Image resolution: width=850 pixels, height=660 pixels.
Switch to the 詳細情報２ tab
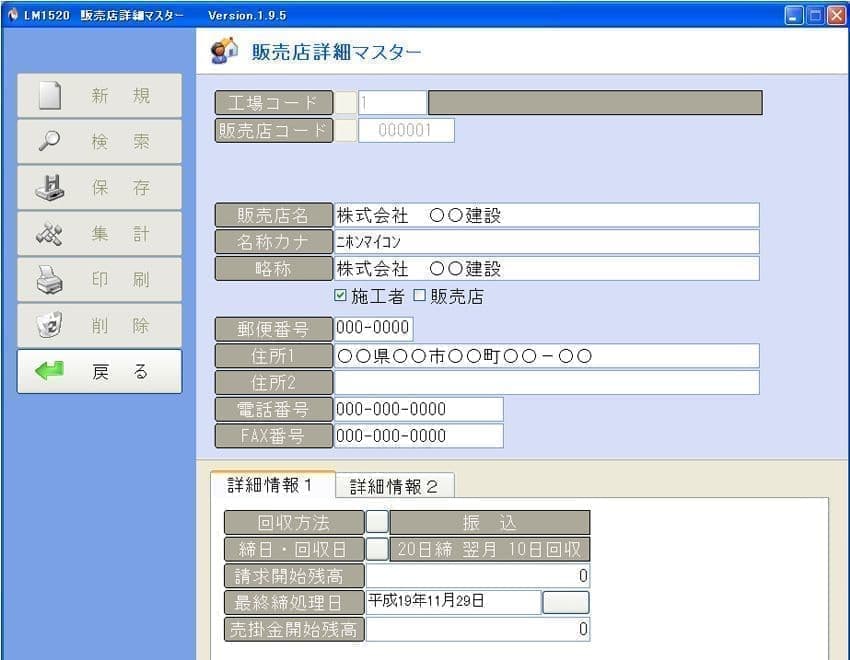click(x=394, y=486)
